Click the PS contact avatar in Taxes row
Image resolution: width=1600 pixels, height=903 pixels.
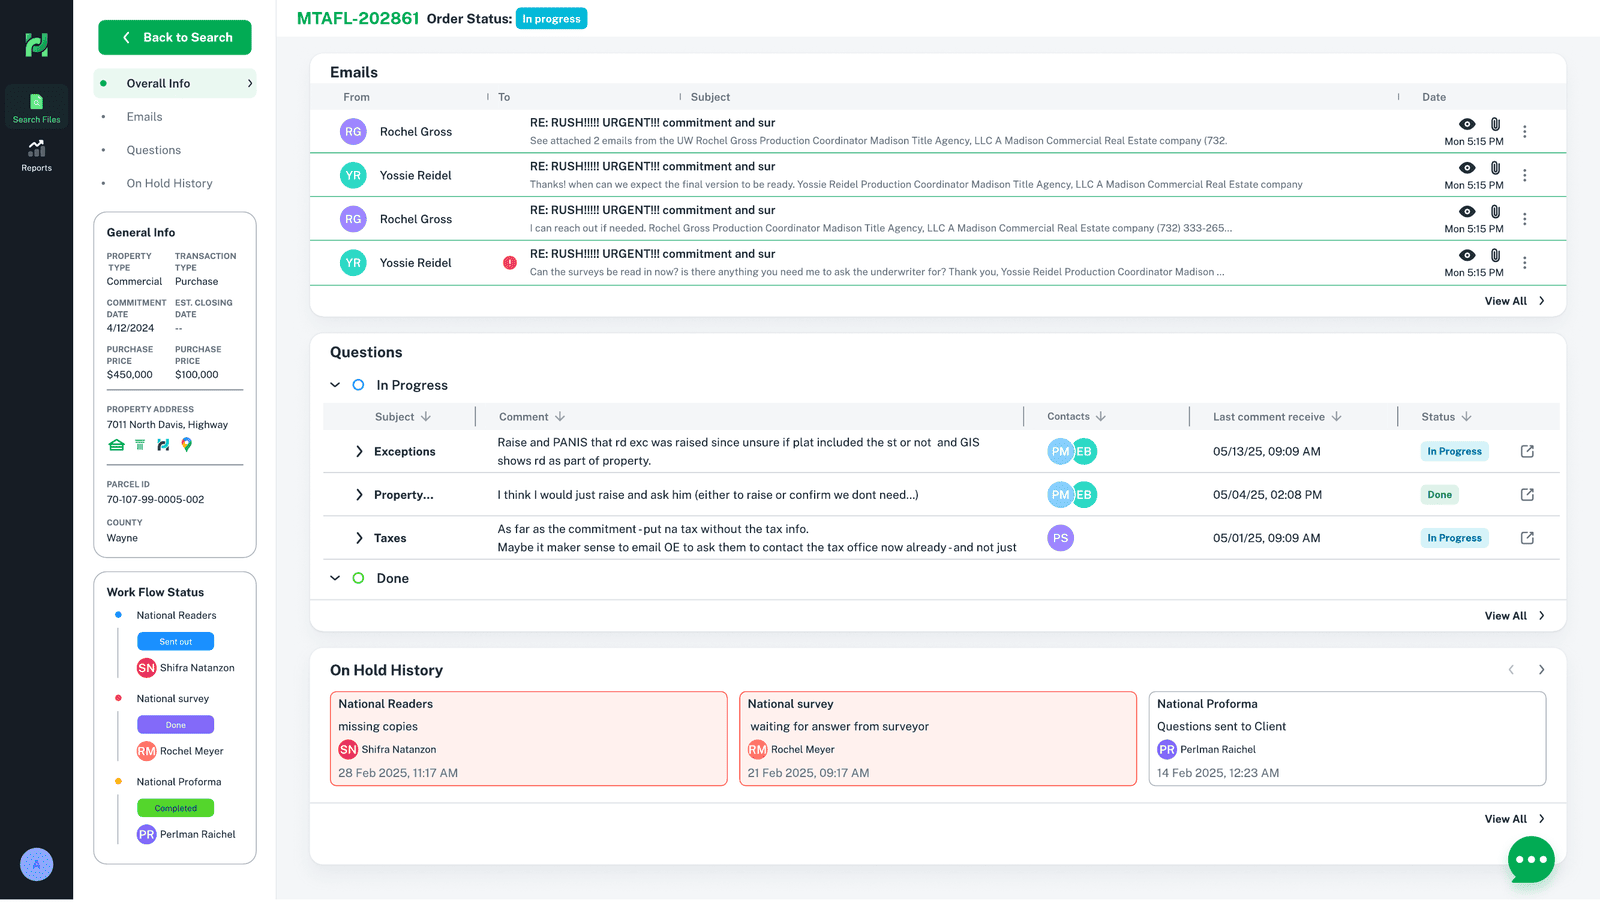point(1060,538)
